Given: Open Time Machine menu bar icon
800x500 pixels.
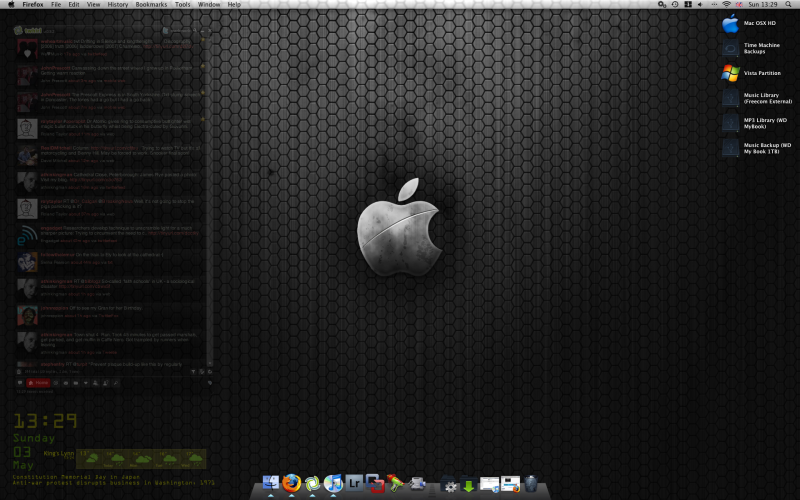Looking at the screenshot, I should click(x=675, y=5).
